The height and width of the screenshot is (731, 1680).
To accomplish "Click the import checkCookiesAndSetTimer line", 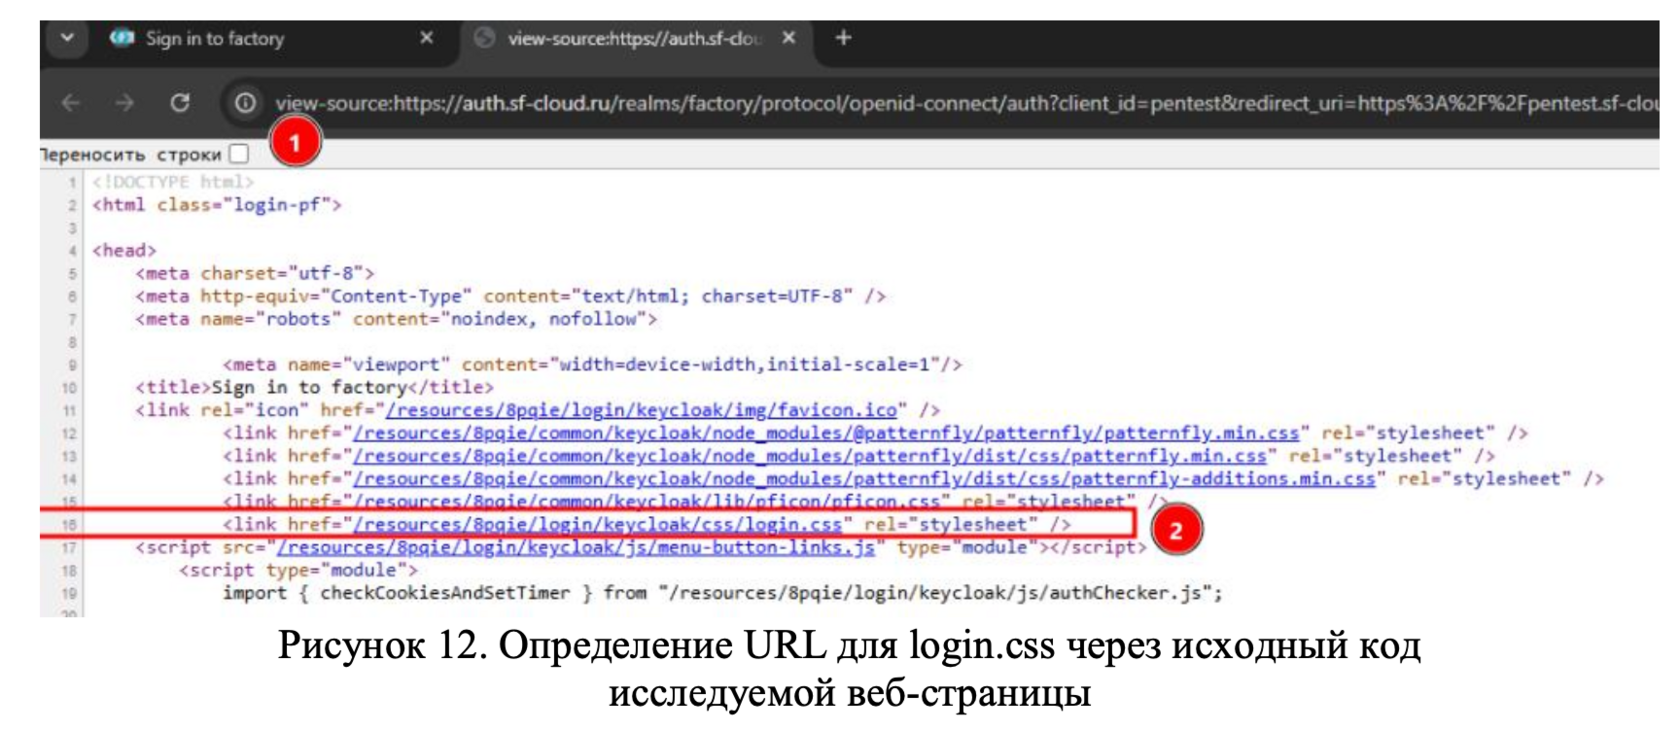I will tap(722, 593).
